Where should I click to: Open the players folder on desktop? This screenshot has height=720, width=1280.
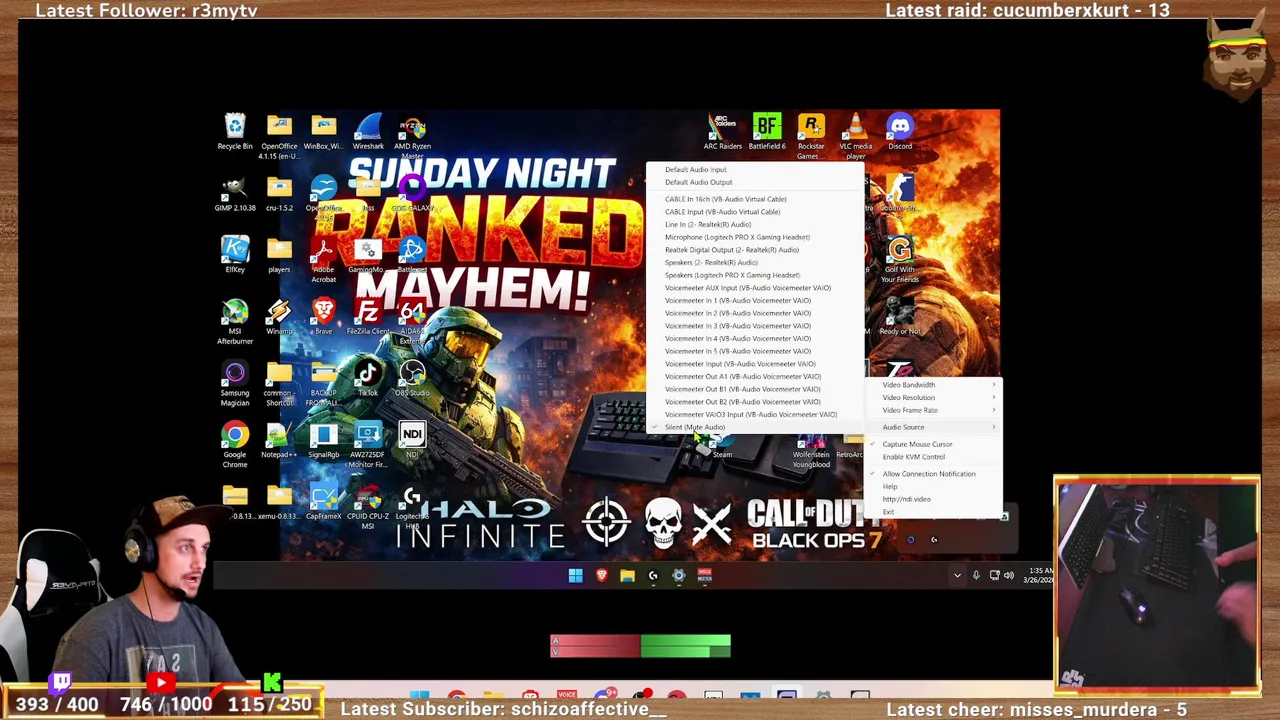pos(279,256)
